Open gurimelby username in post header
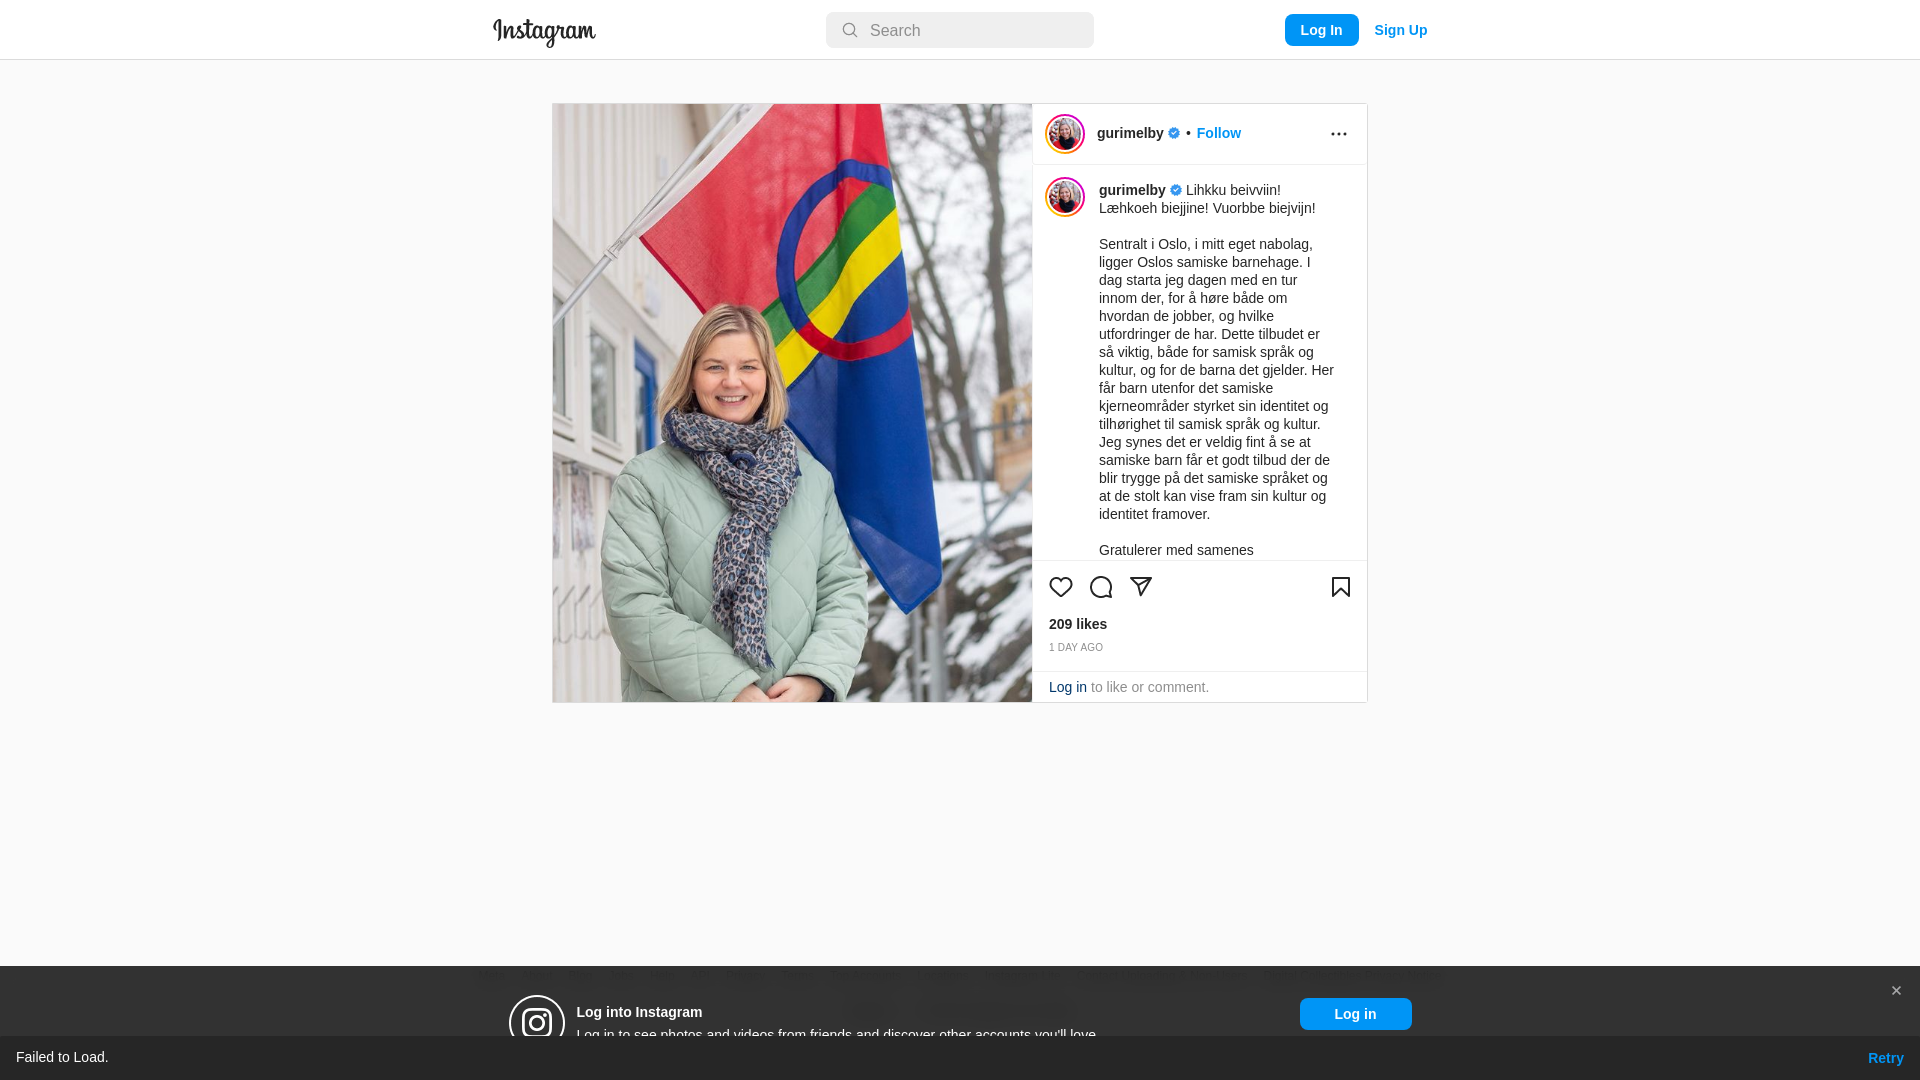 (x=1130, y=133)
